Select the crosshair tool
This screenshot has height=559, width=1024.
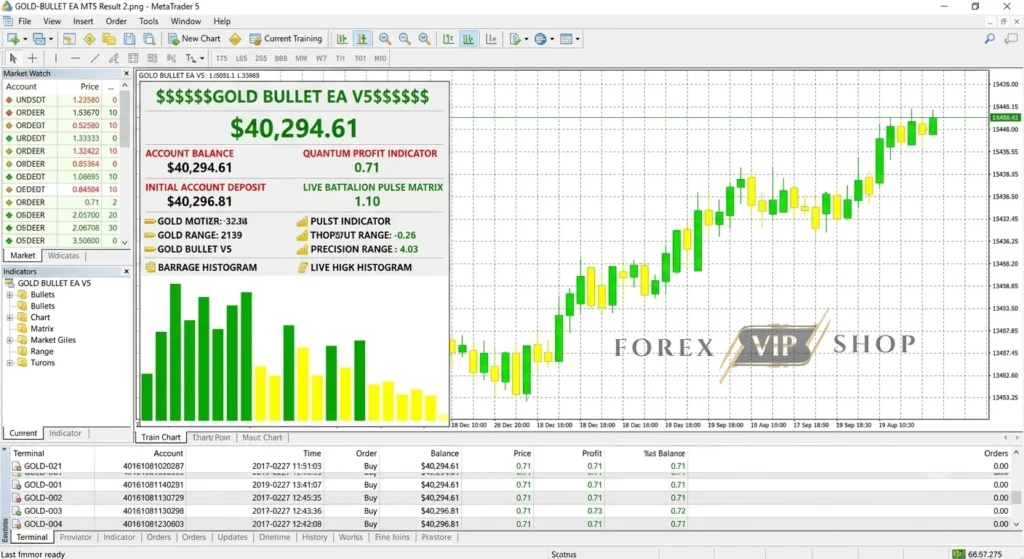[x=32, y=58]
